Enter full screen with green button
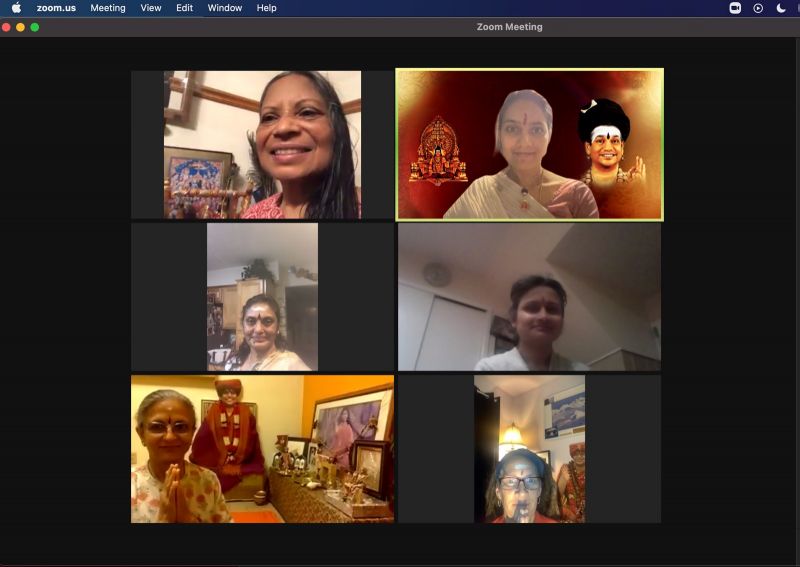800x567 pixels. pyautogui.click(x=35, y=27)
